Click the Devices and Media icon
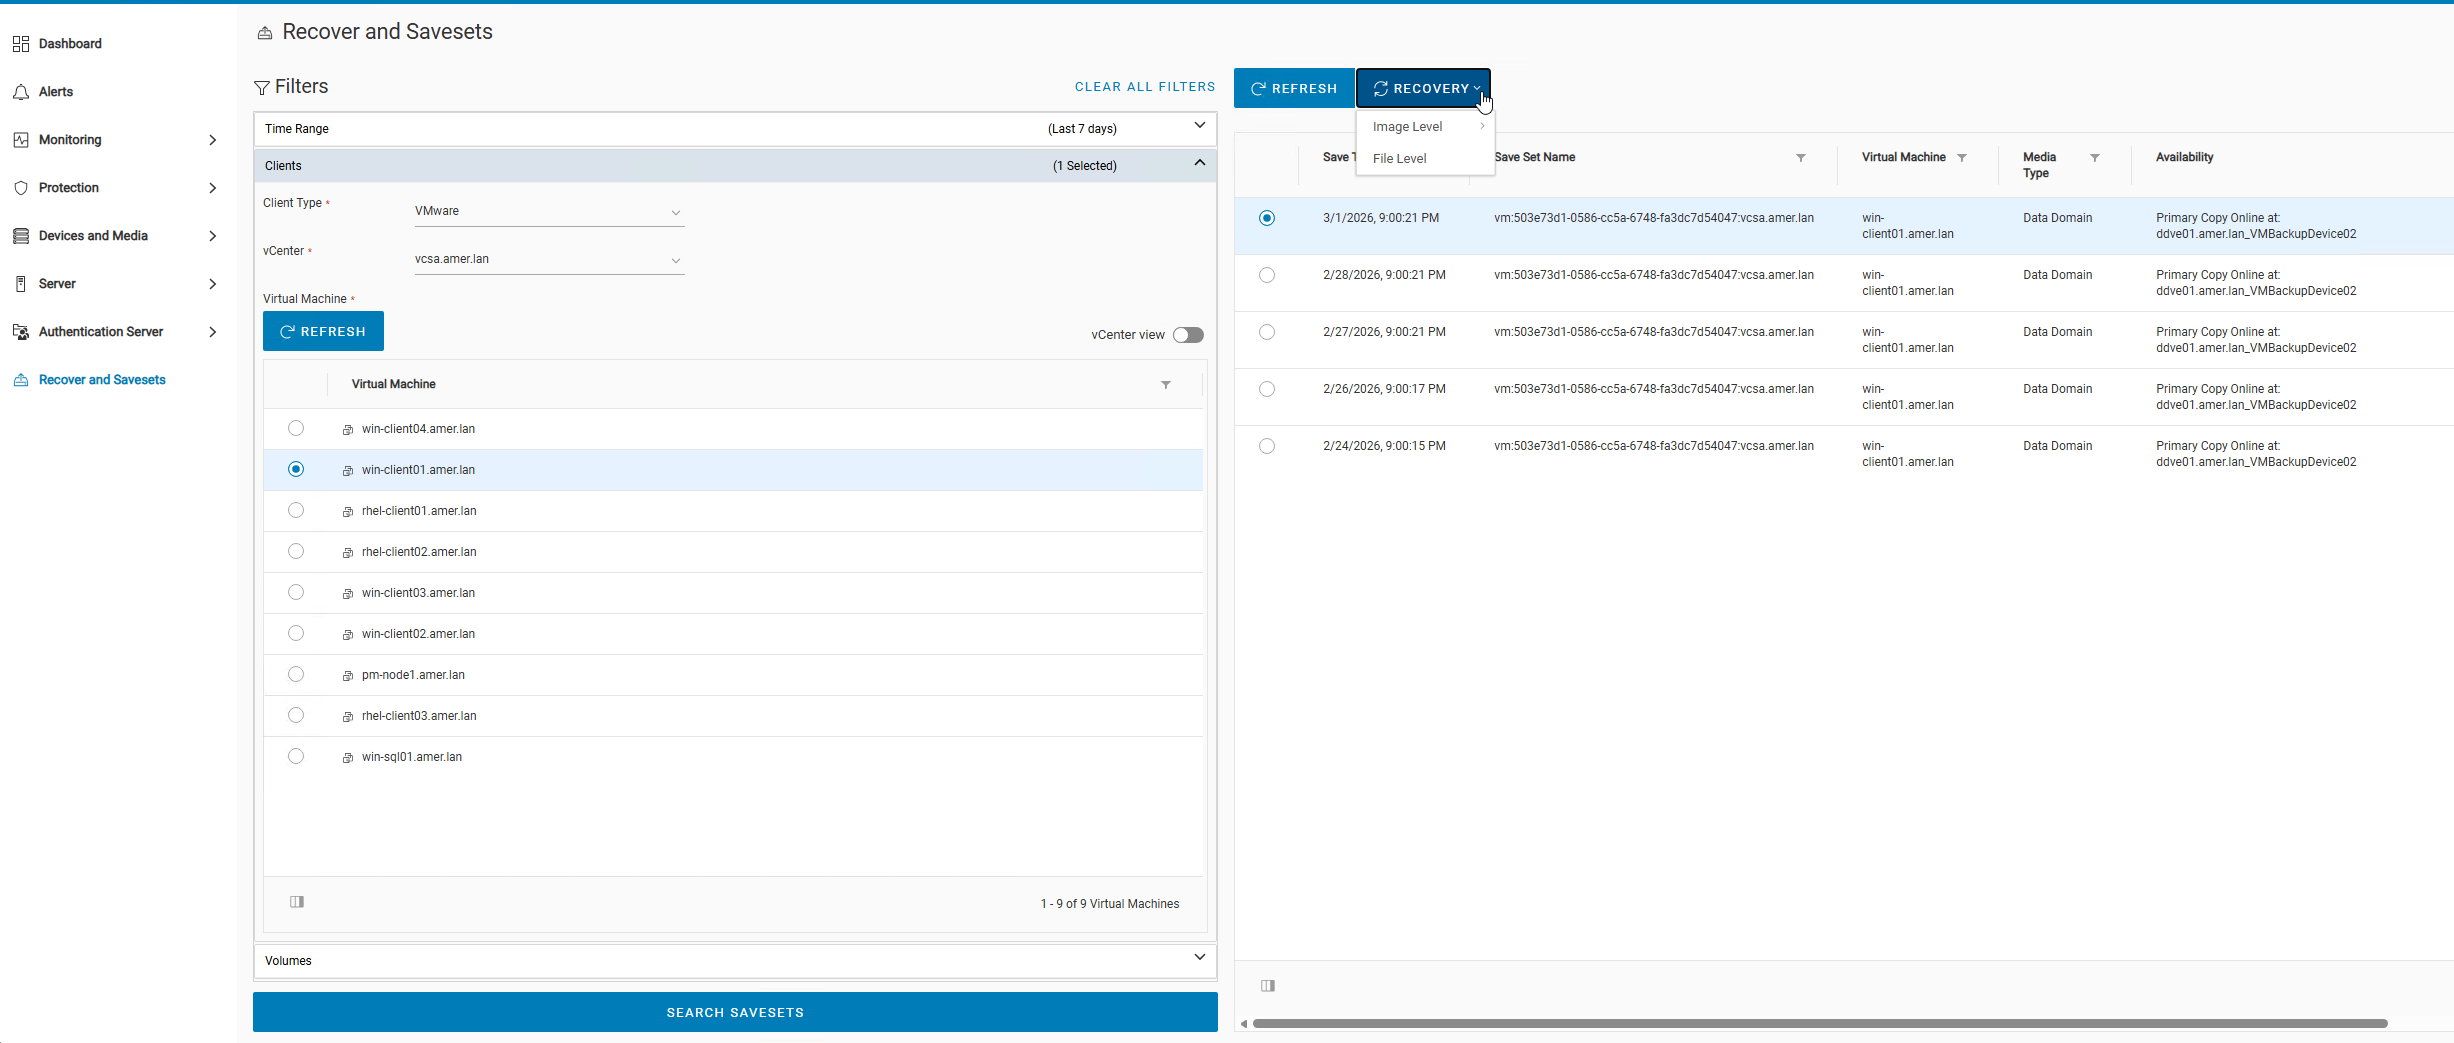Screen dimensions: 2454x1043 (21, 236)
